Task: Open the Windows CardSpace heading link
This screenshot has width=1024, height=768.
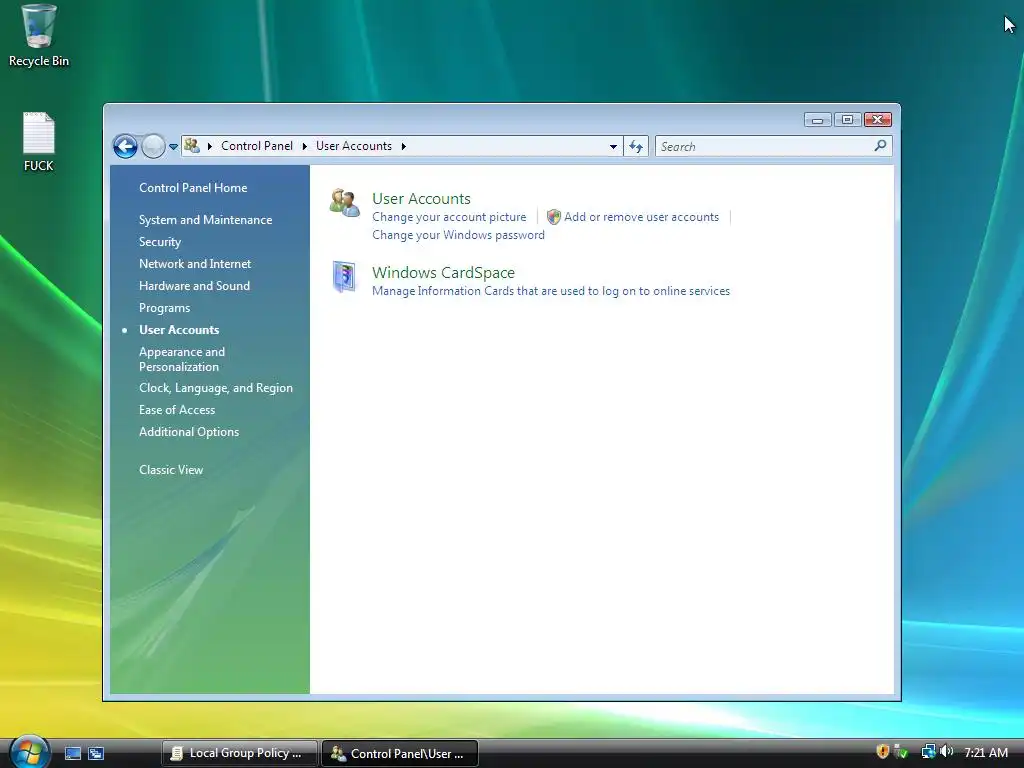Action: [443, 273]
